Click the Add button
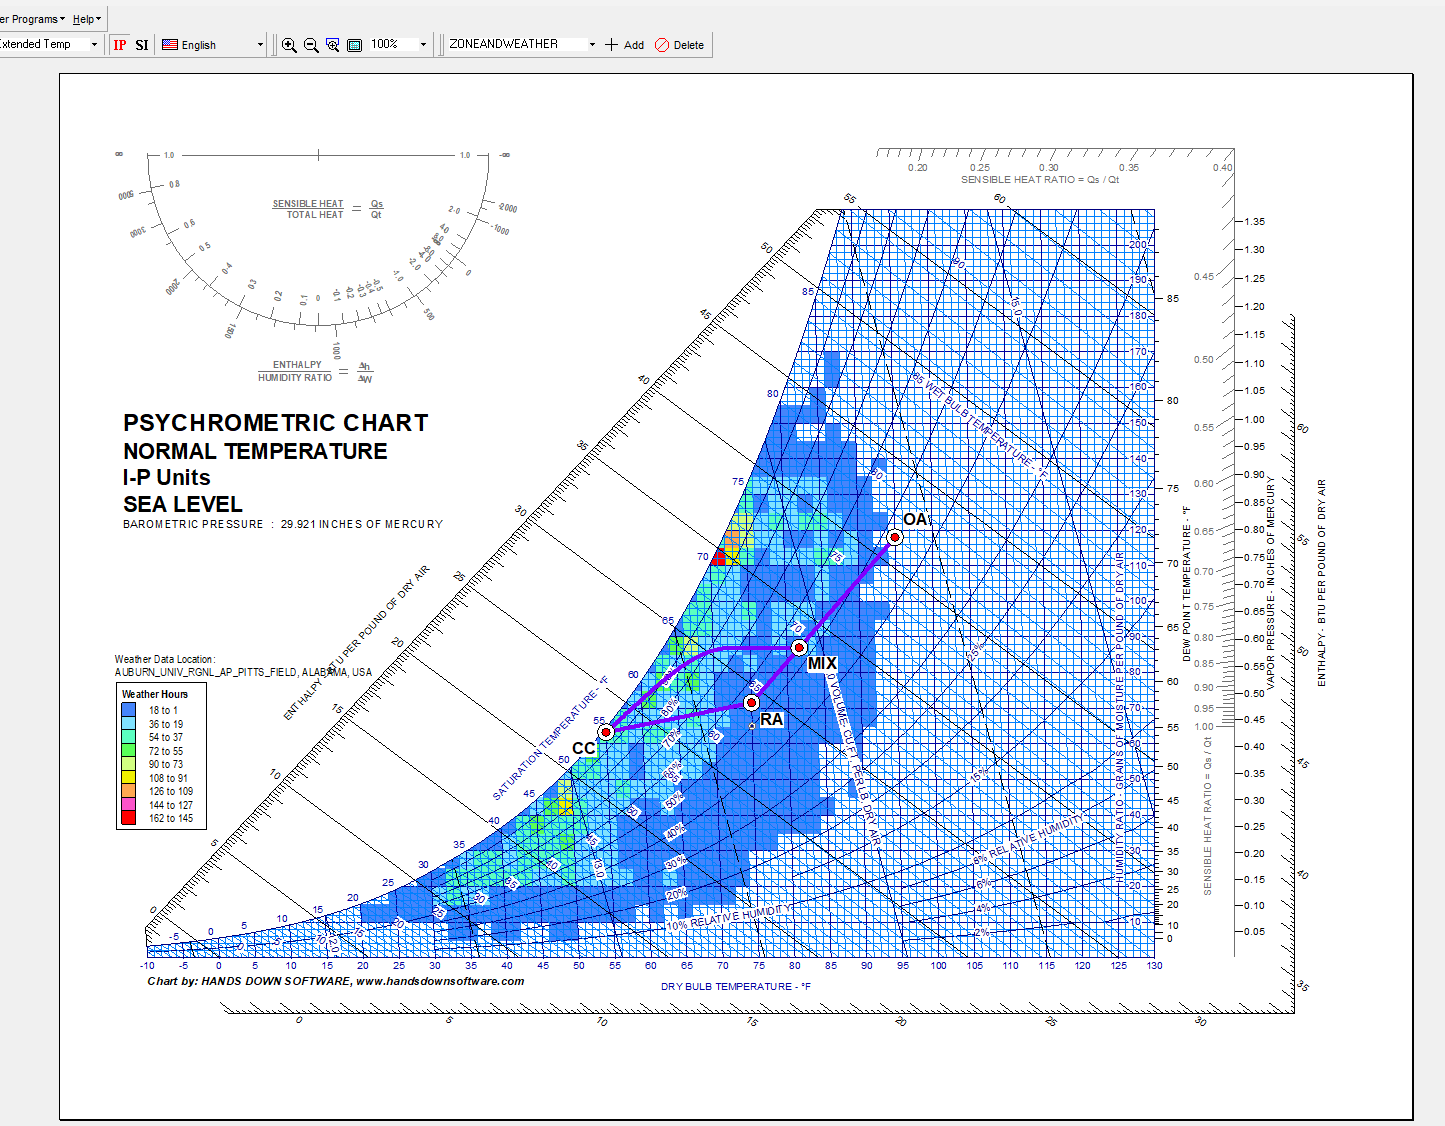This screenshot has width=1445, height=1126. coord(625,45)
